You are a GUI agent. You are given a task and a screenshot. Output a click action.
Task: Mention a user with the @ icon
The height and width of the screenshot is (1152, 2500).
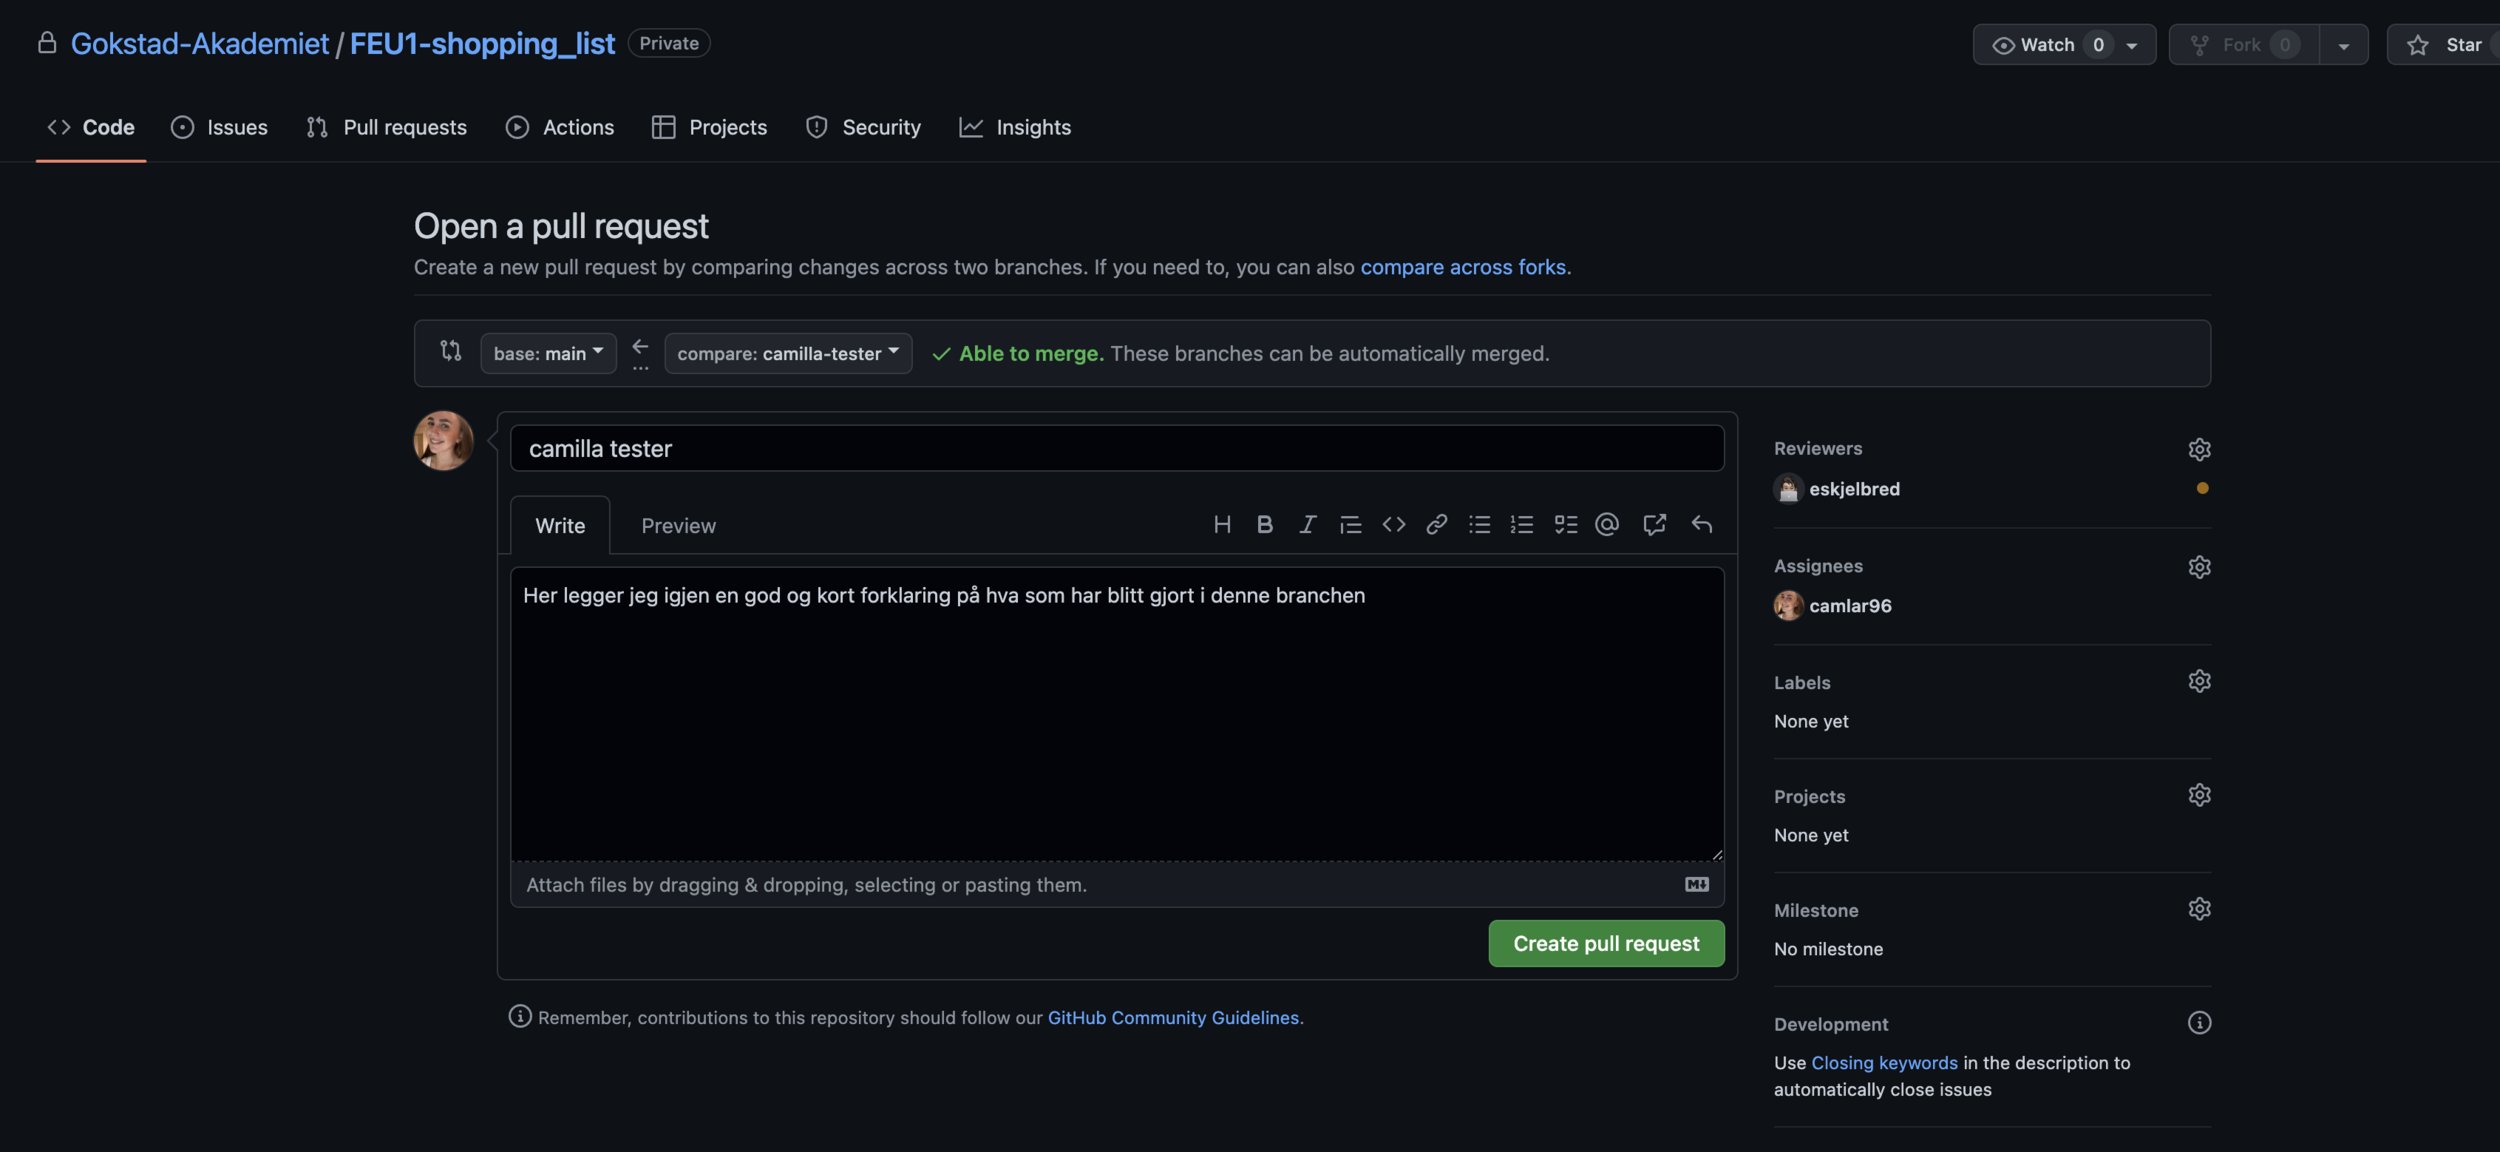coord(1607,525)
